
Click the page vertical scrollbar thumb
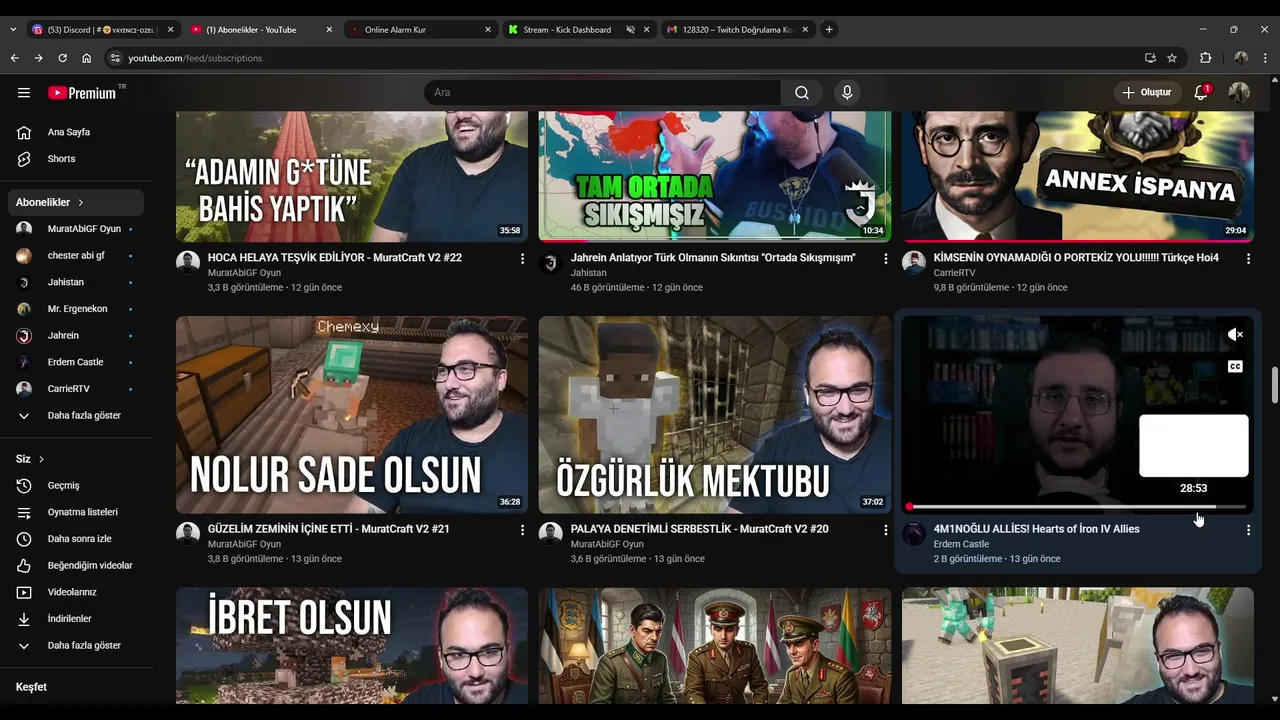tap(1274, 385)
